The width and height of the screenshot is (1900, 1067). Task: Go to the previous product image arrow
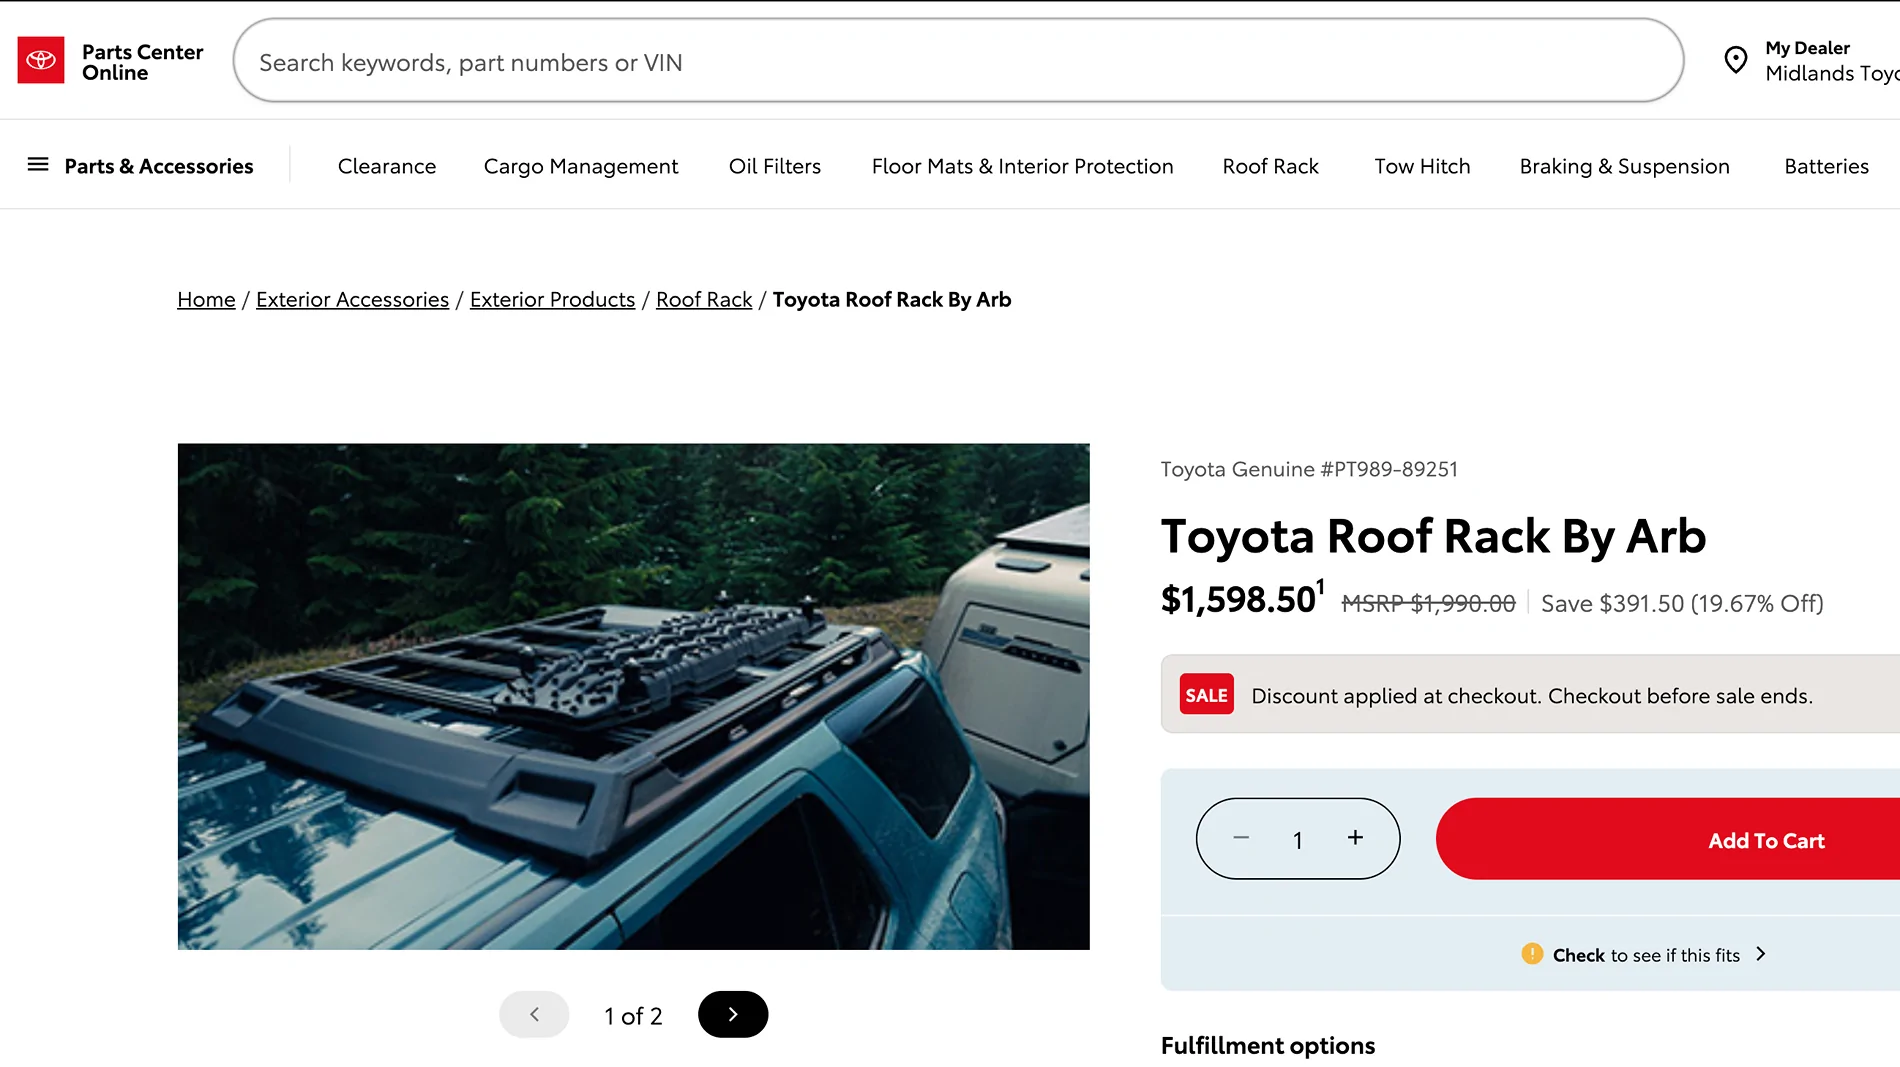[534, 1014]
